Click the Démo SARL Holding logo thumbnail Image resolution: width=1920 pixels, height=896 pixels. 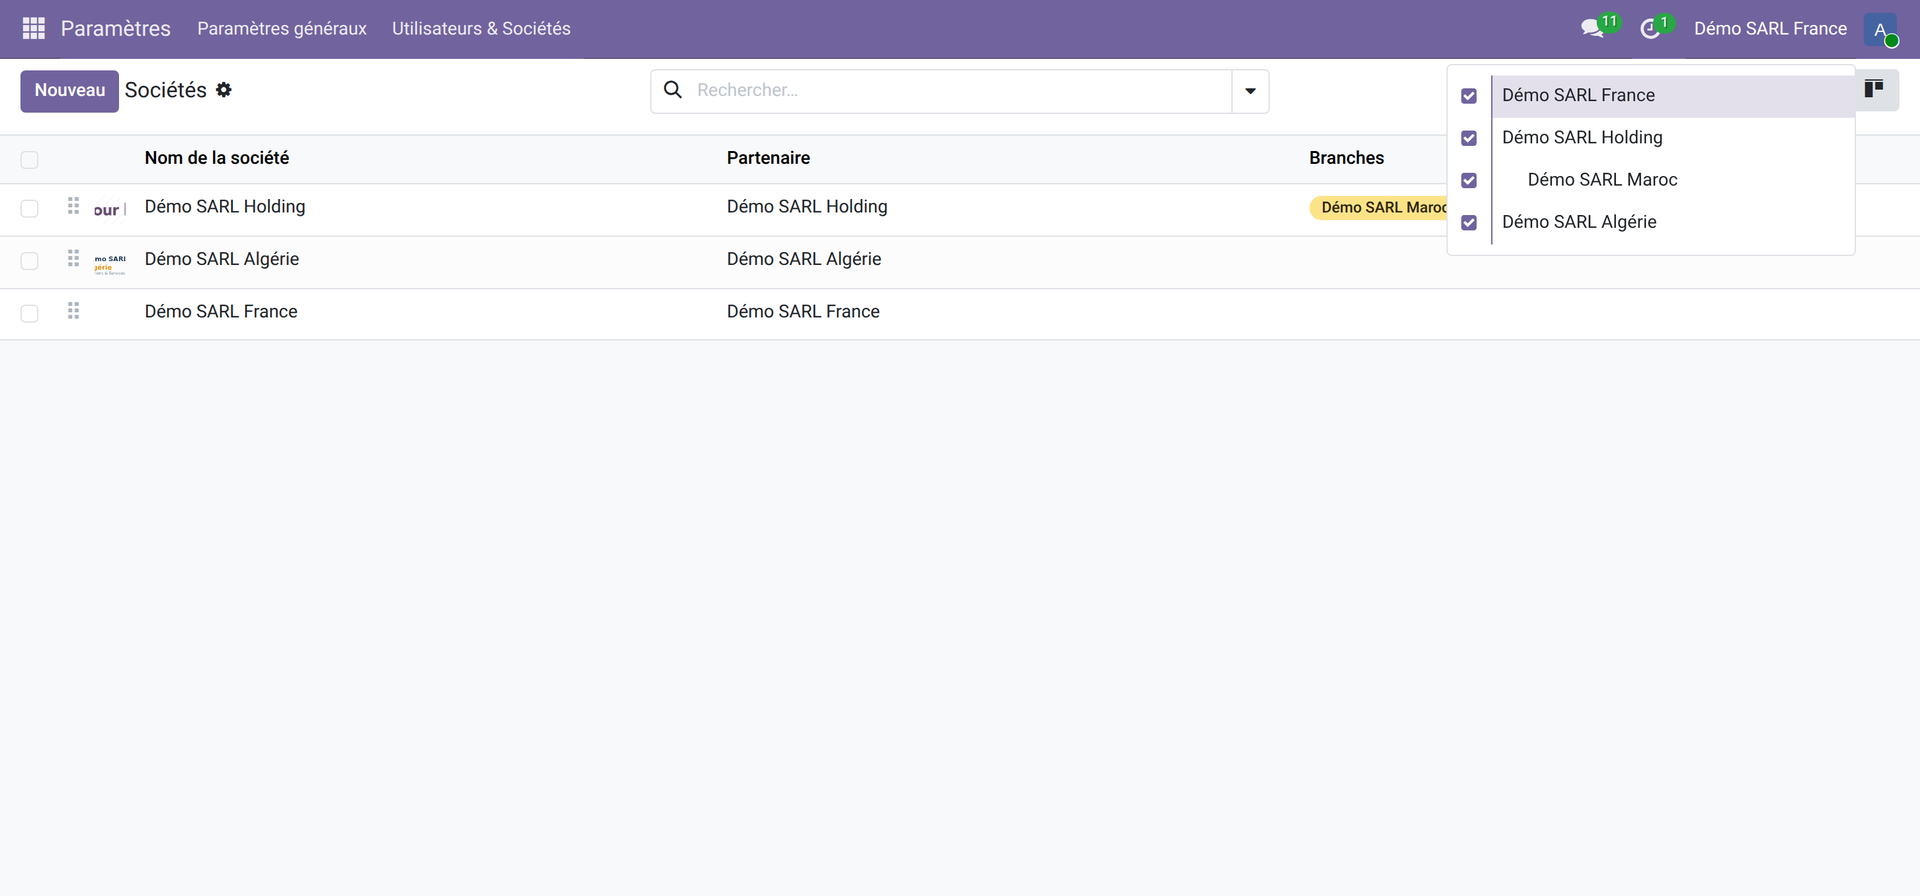point(110,210)
